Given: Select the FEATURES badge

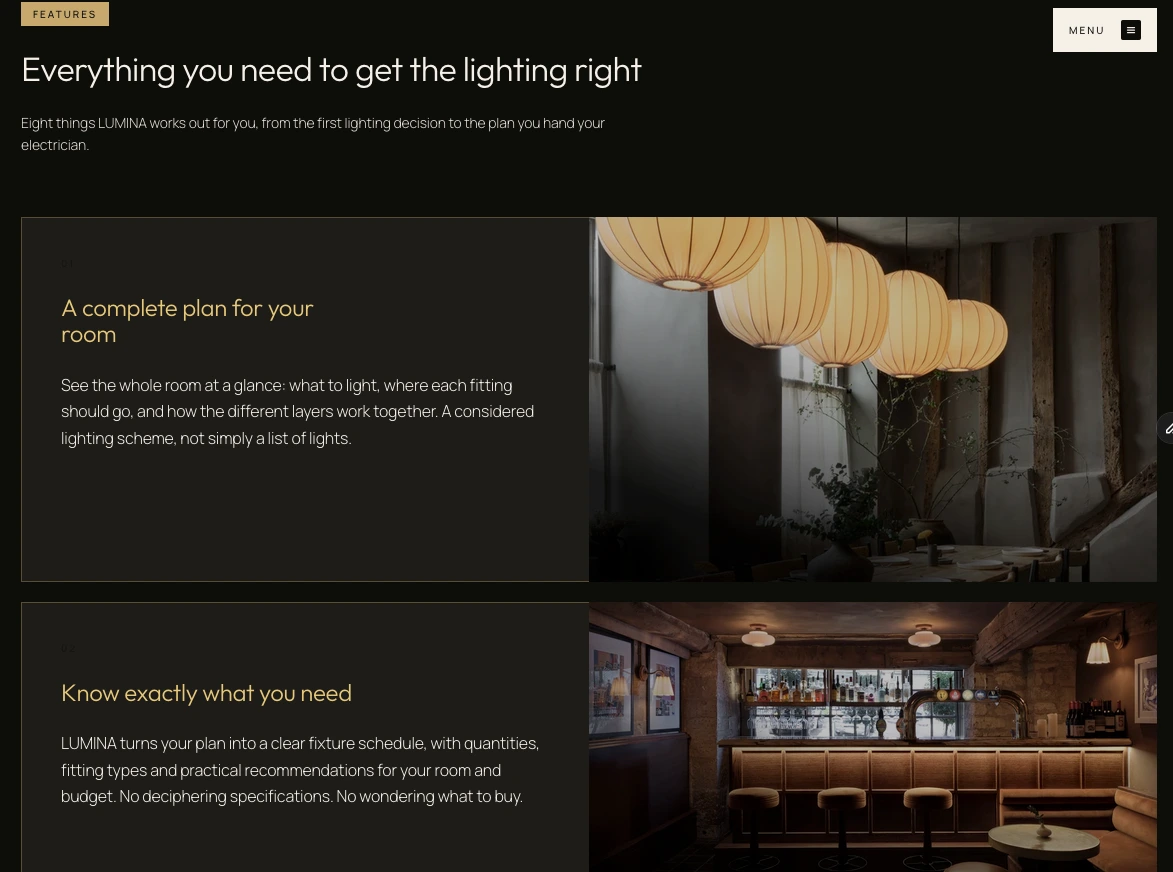Looking at the screenshot, I should point(64,14).
